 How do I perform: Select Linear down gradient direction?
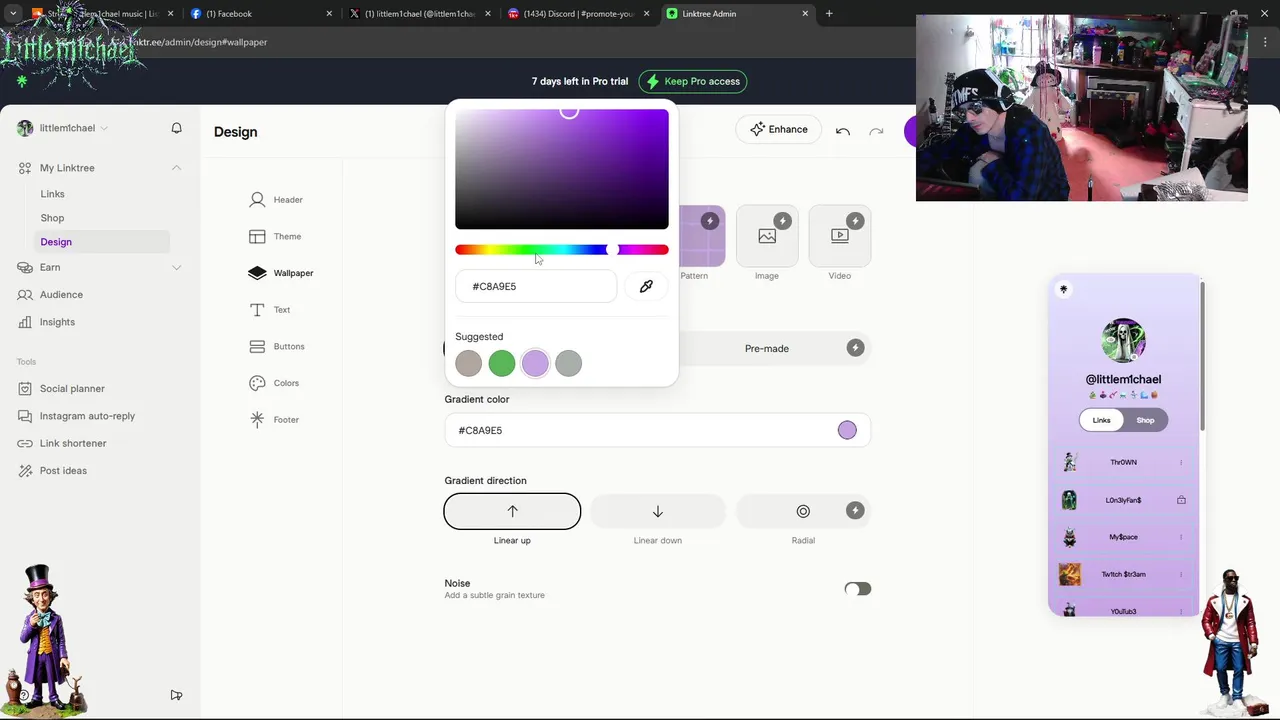coord(658,511)
